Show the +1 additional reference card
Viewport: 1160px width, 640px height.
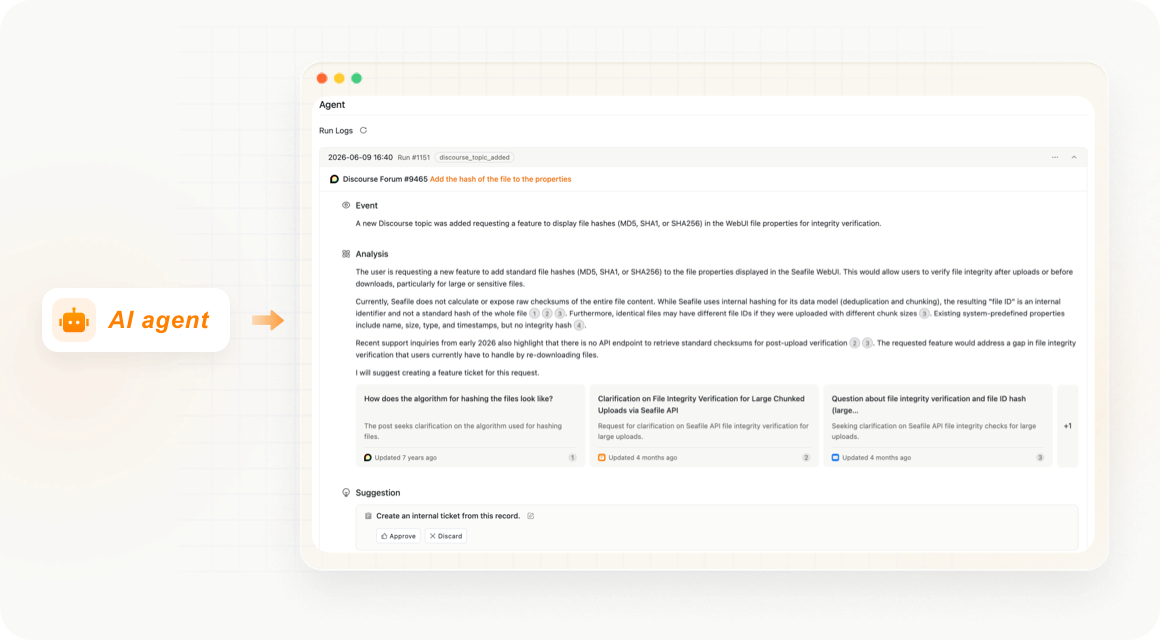pyautogui.click(x=1068, y=426)
